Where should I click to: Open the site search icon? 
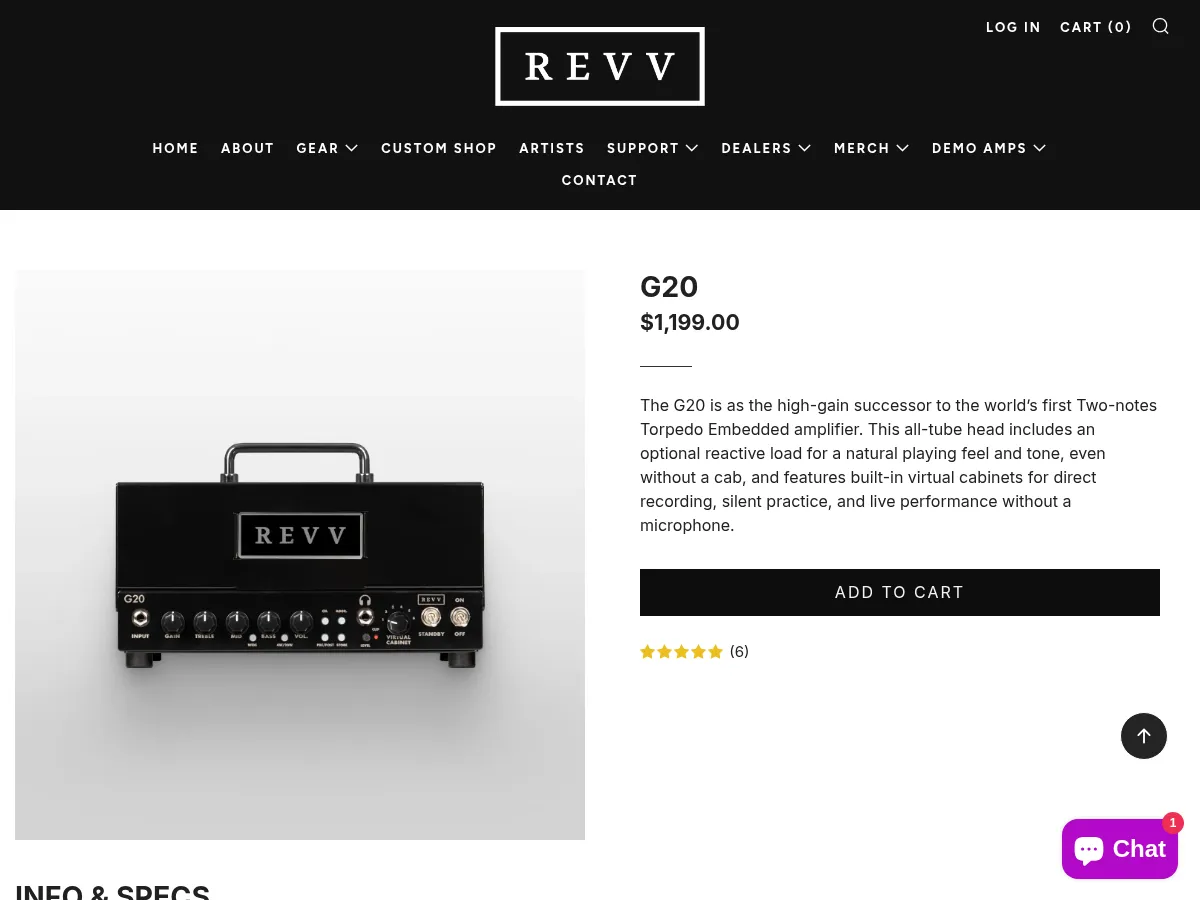tap(1160, 26)
